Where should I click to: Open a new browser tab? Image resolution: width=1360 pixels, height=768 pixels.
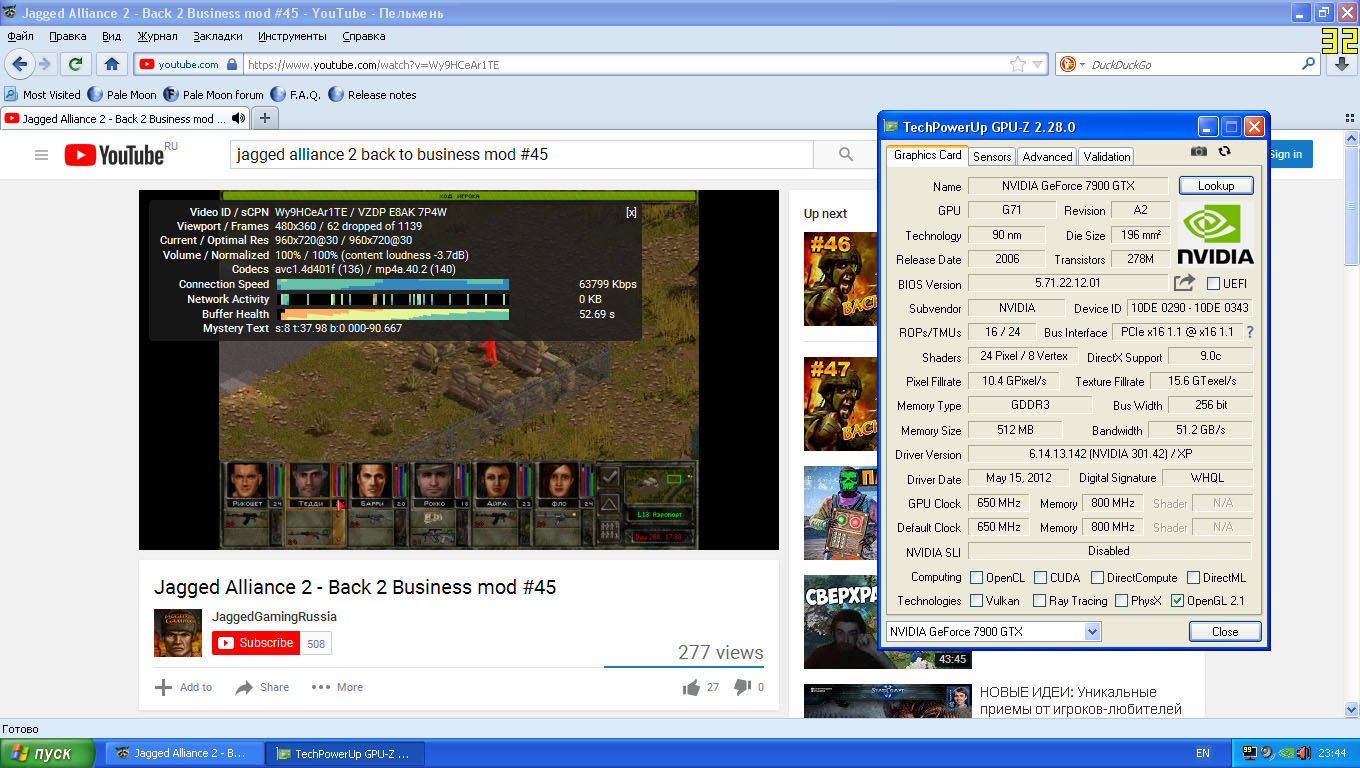(265, 118)
